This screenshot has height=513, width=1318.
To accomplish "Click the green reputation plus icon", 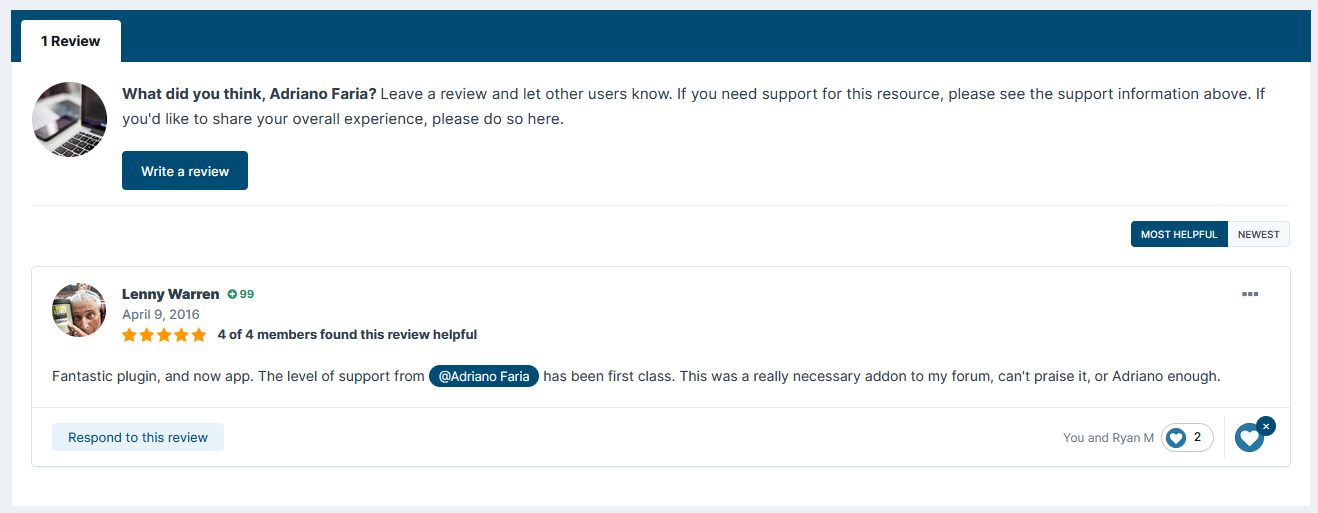I will pos(232,294).
